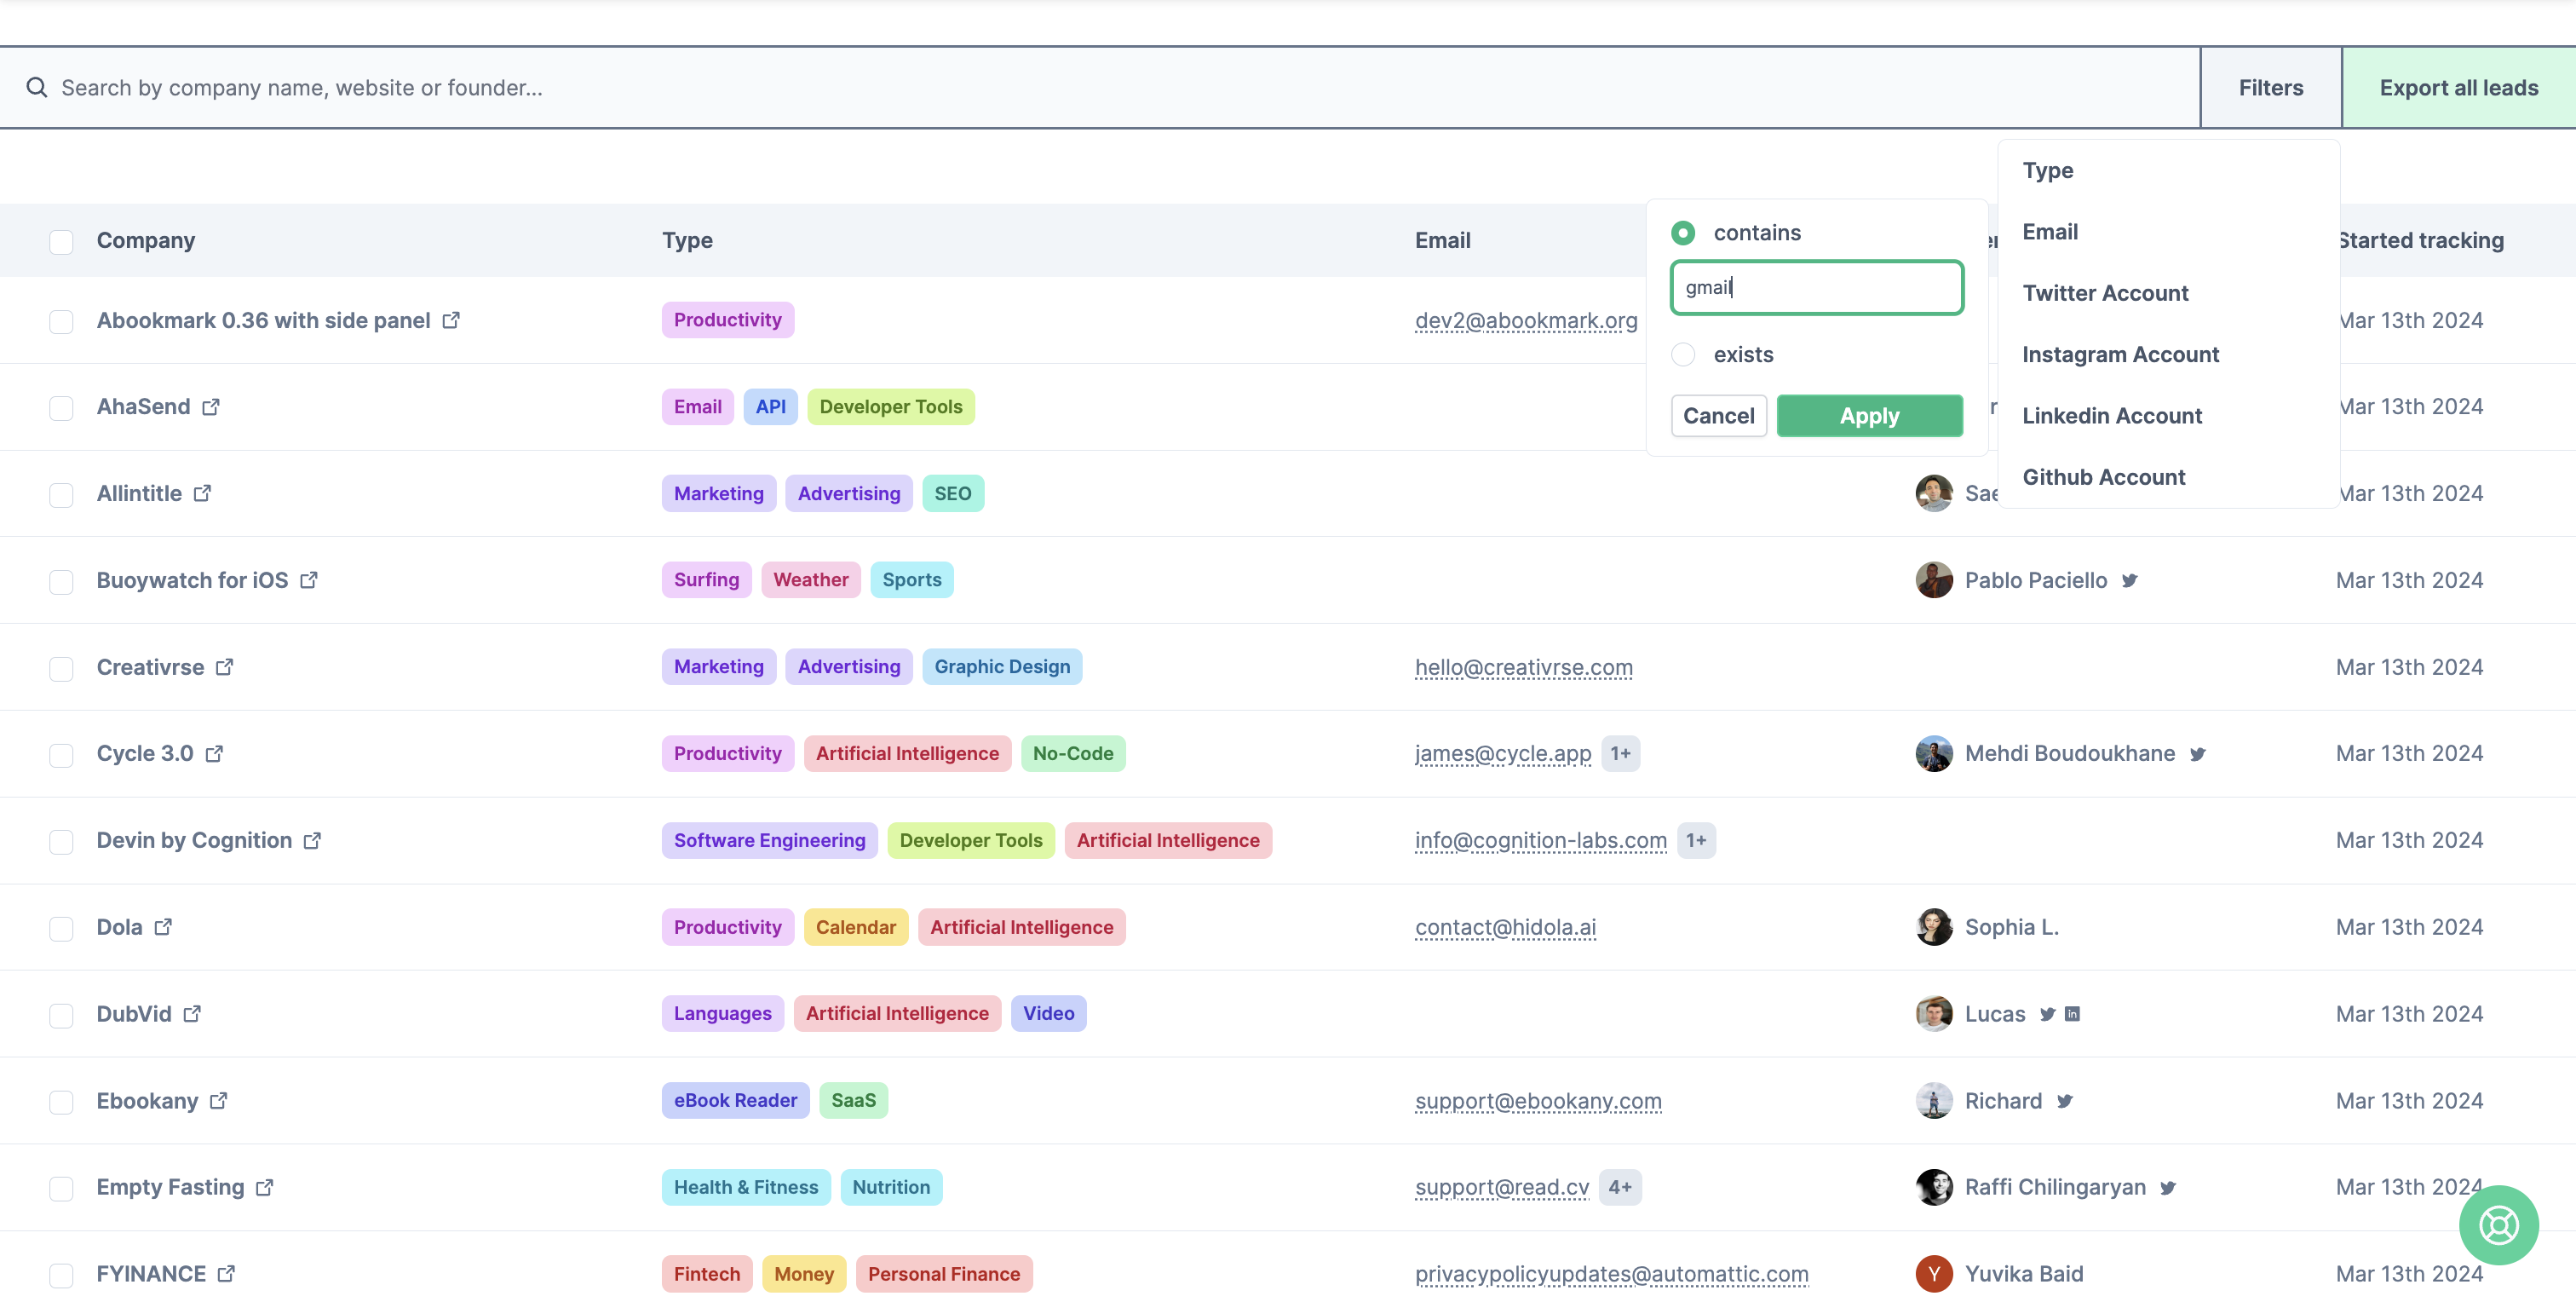
Task: Open contact@hidola.ai email link
Action: pos(1505,927)
